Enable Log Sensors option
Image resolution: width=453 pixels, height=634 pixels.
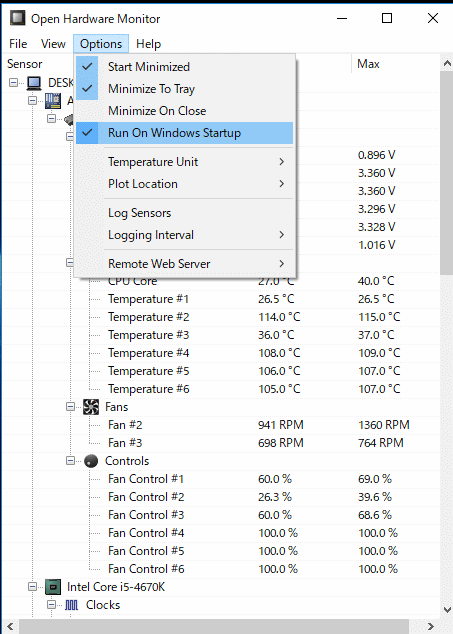tap(184, 213)
